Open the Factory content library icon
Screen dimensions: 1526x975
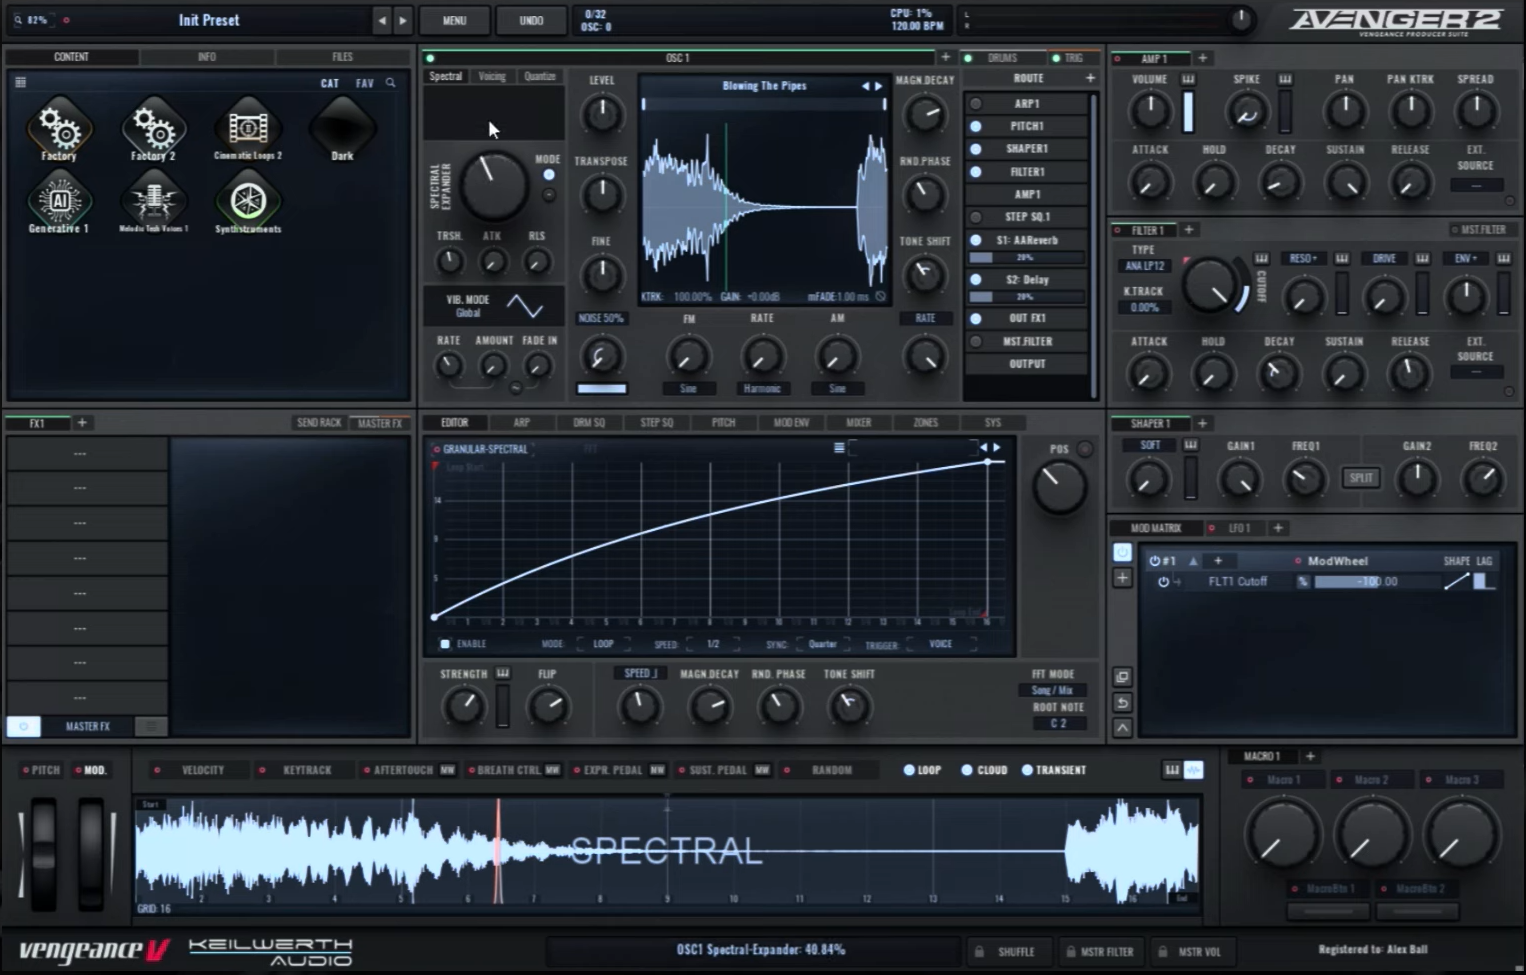[x=59, y=128]
